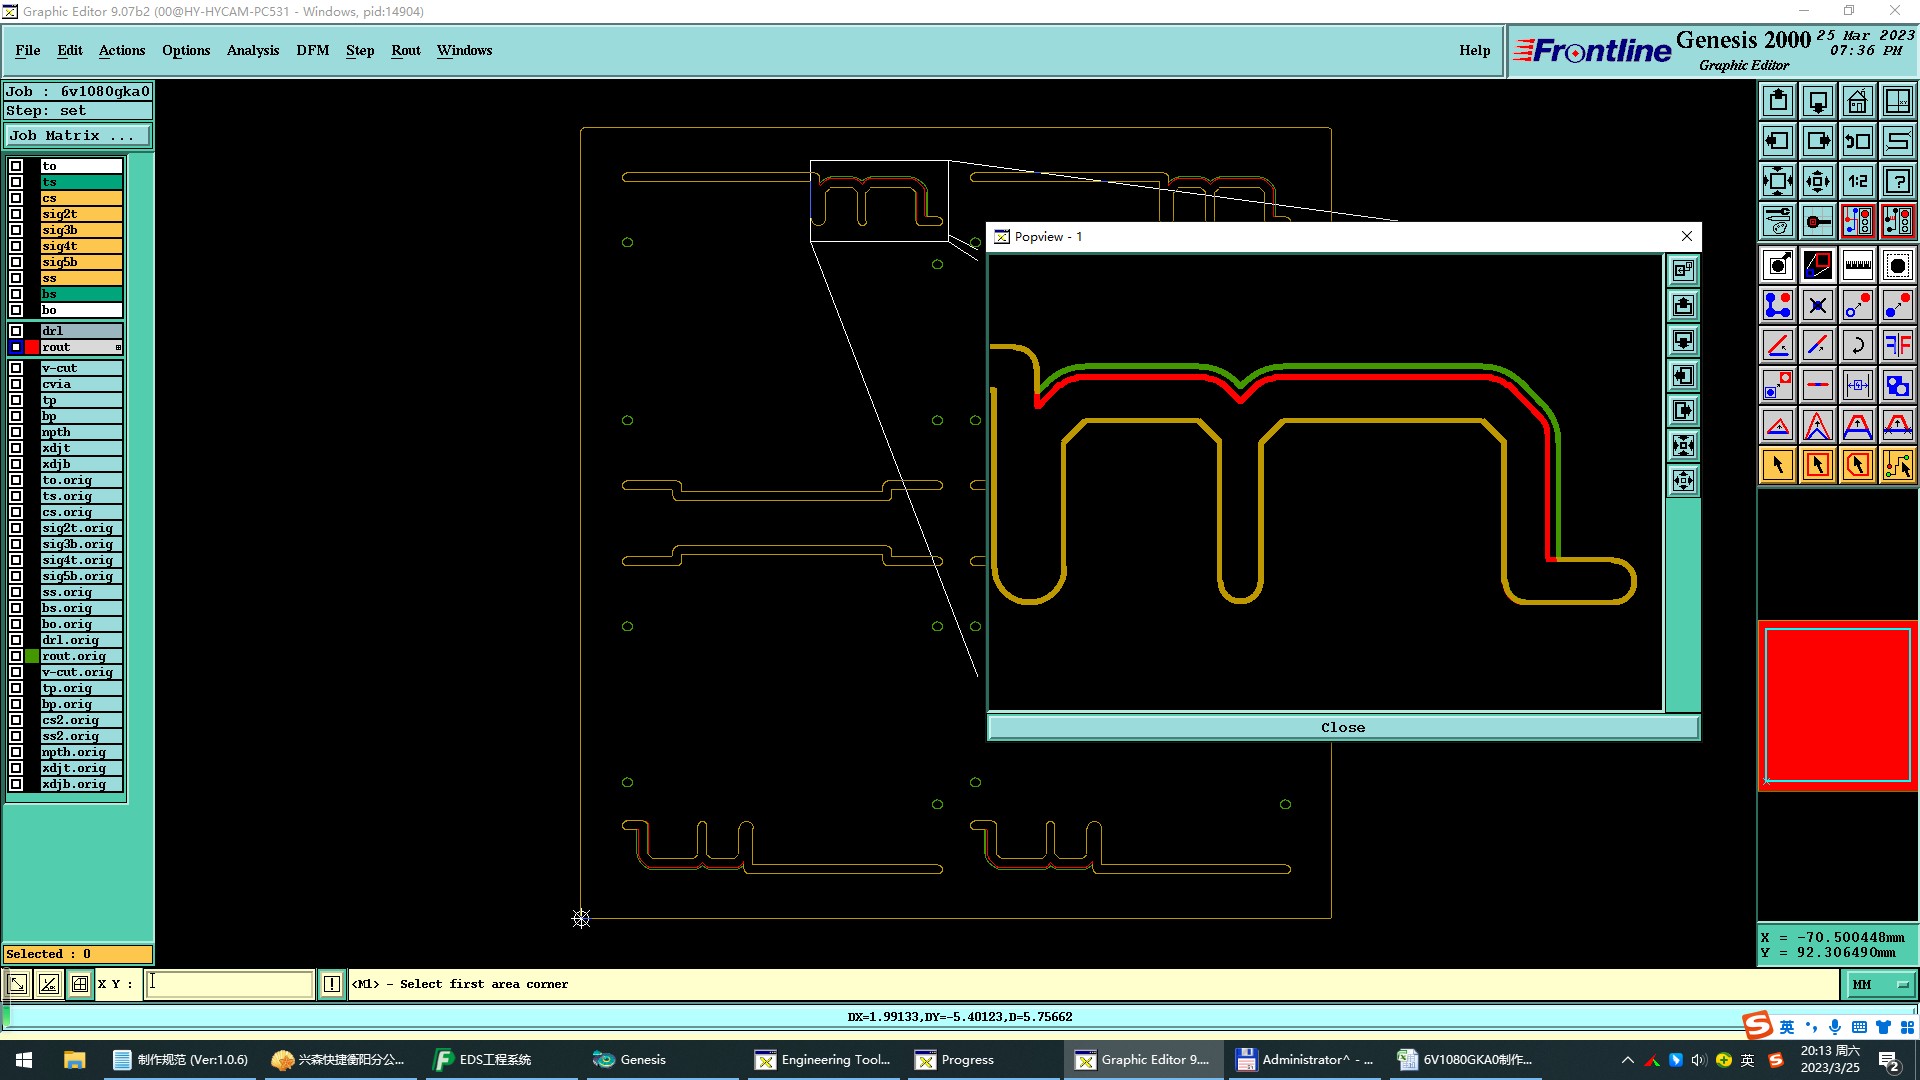Click the red rout layer color swatch
1920x1080 pixels.
(32, 347)
